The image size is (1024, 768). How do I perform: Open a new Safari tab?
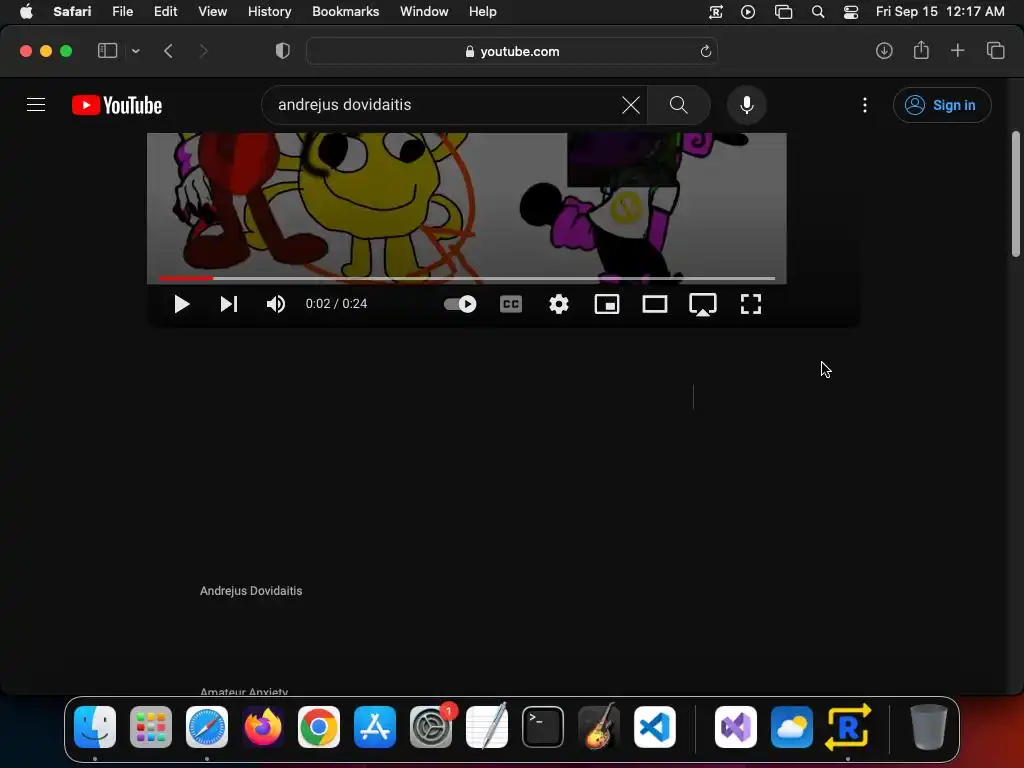click(957, 50)
